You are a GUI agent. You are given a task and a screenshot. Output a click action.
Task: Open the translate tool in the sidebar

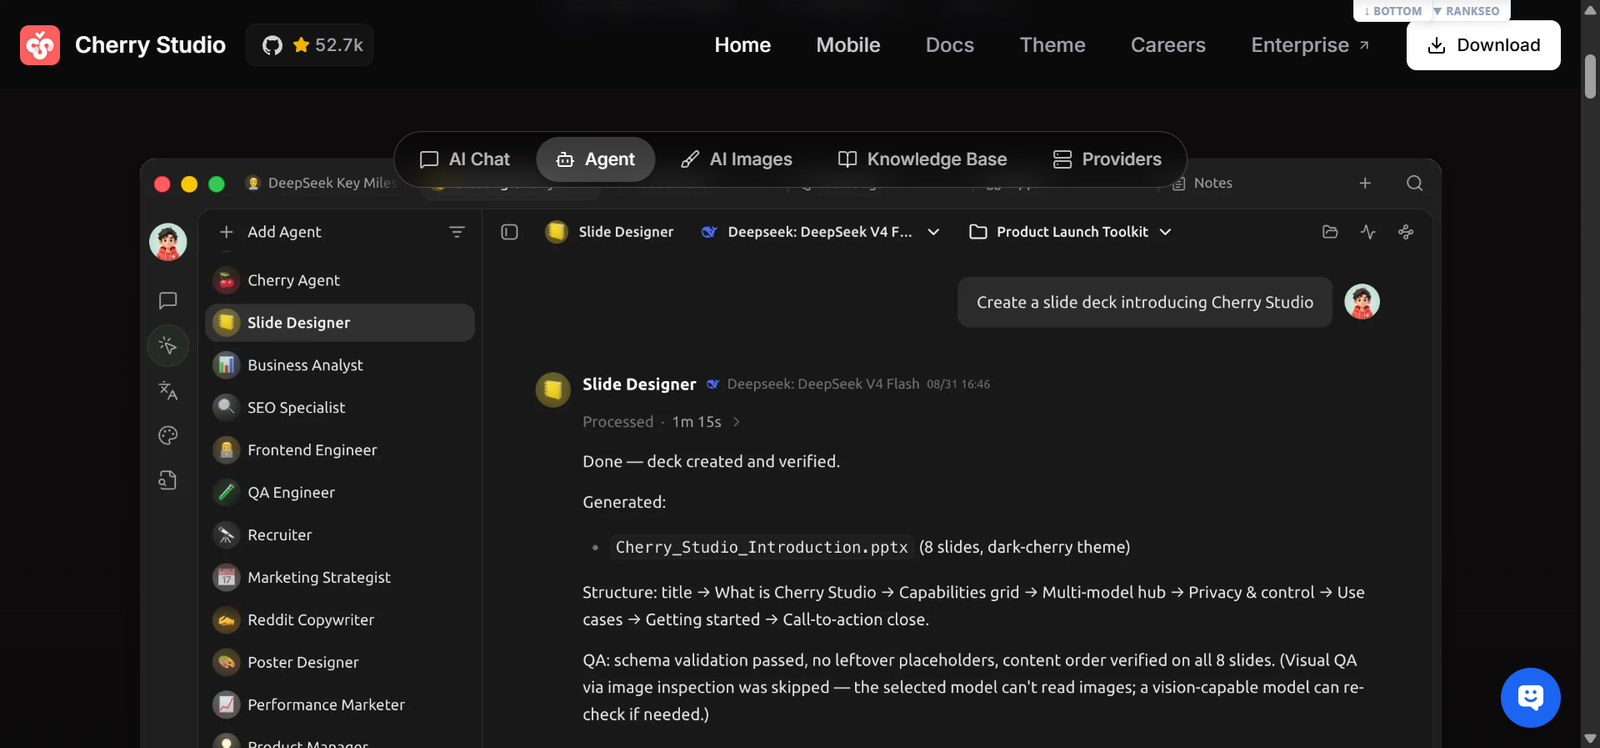168,390
